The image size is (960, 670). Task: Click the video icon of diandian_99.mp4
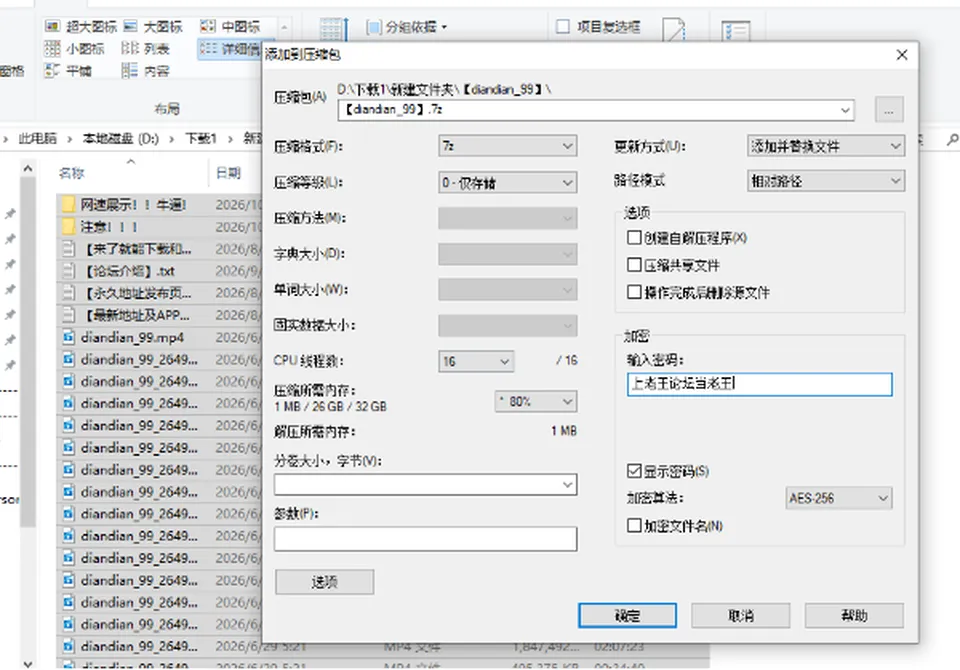(69, 337)
